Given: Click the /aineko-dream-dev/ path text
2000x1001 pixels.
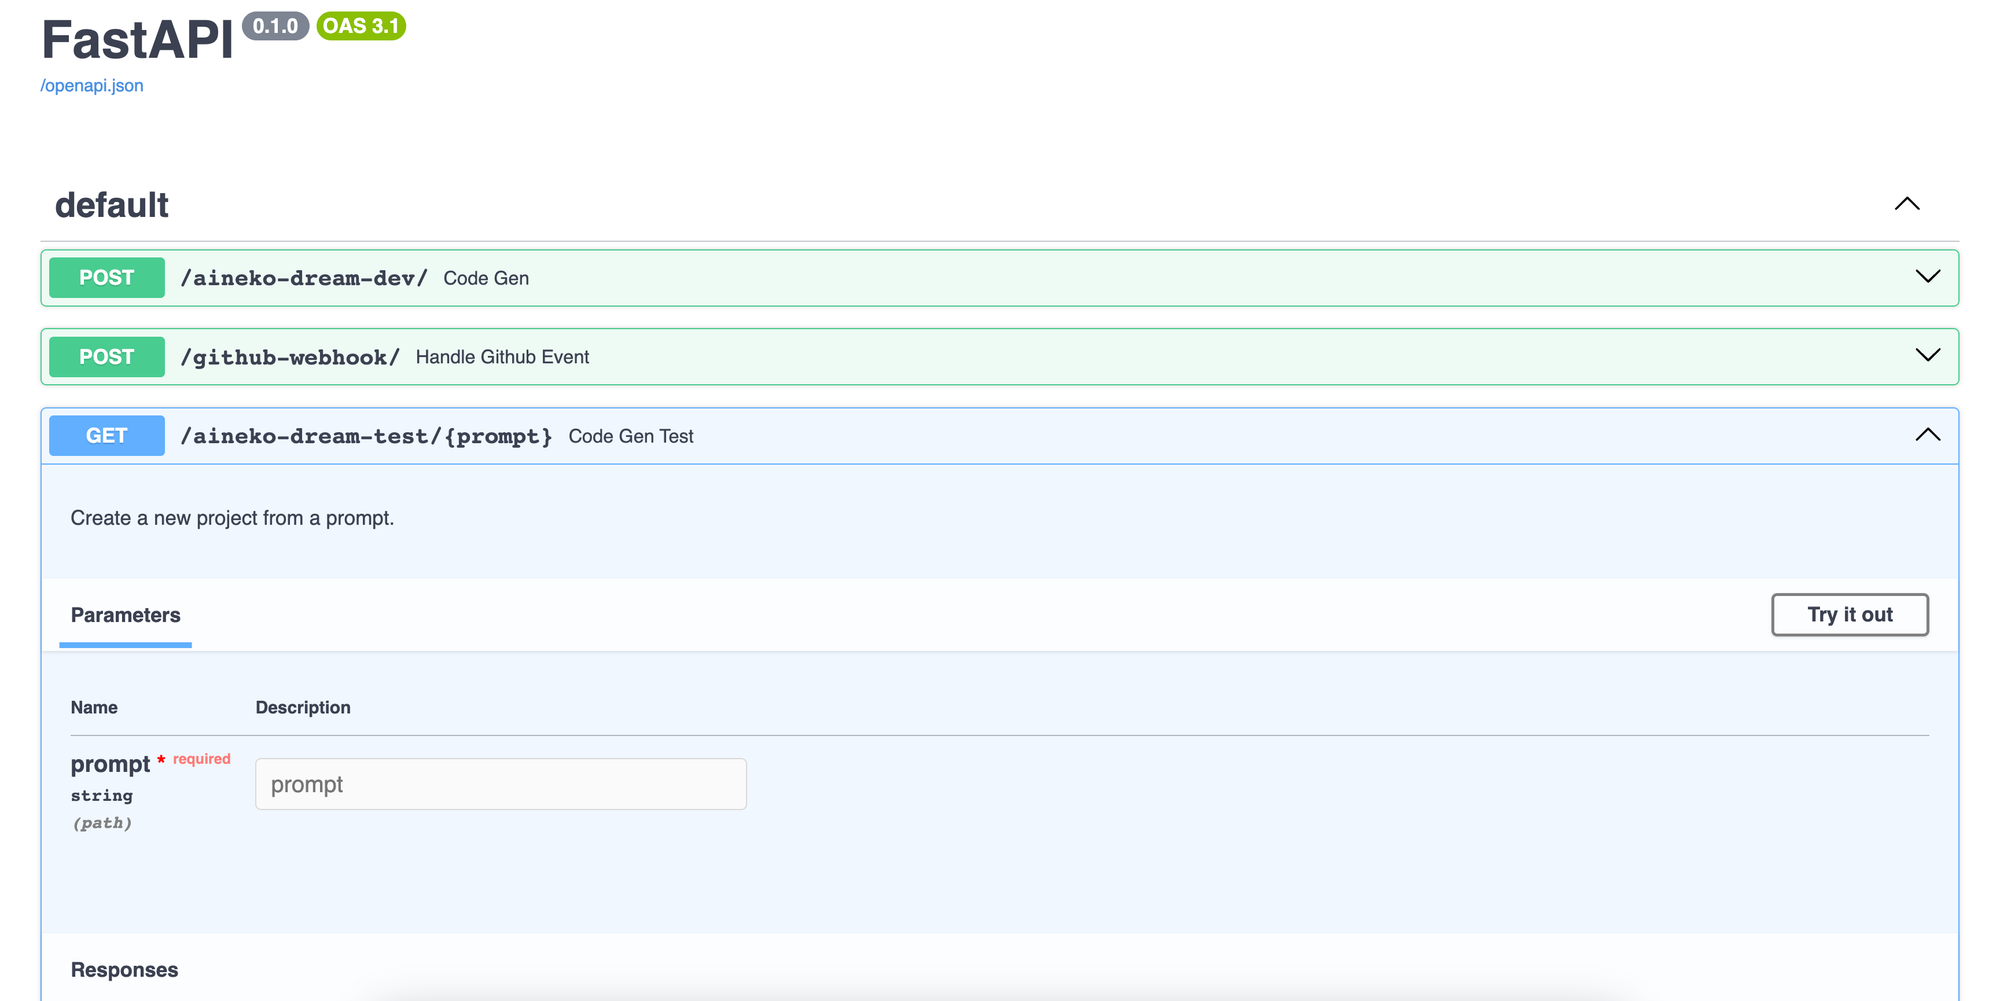Looking at the screenshot, I should tap(304, 278).
